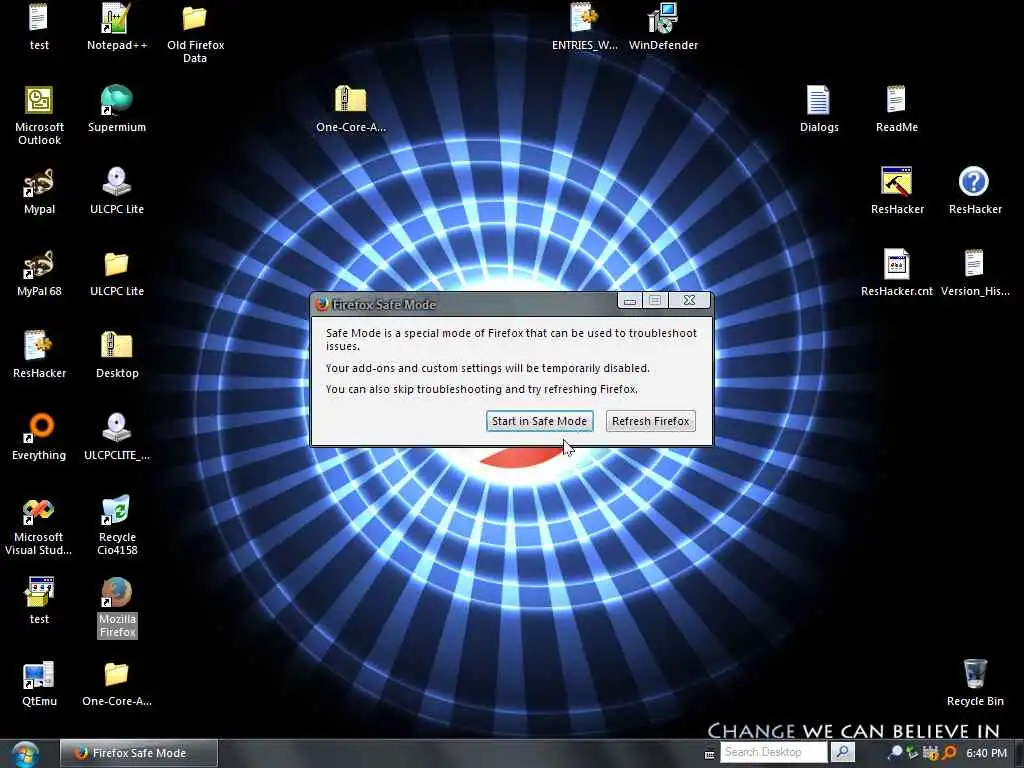Select the QtEmu desktop shortcut
The height and width of the screenshot is (768, 1024).
39,684
